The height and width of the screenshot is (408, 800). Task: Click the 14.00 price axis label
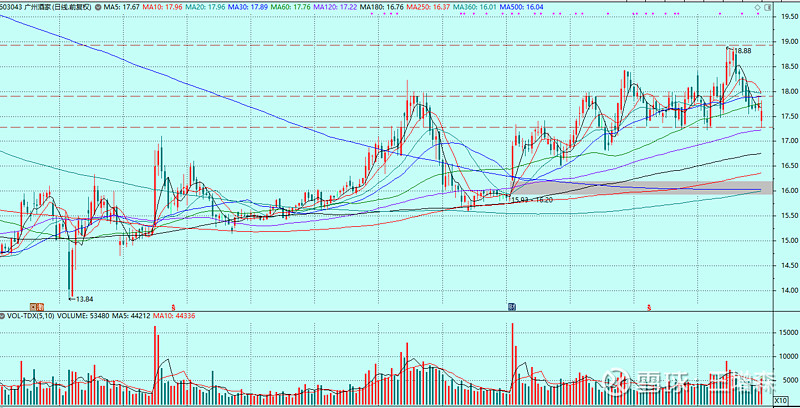click(789, 291)
